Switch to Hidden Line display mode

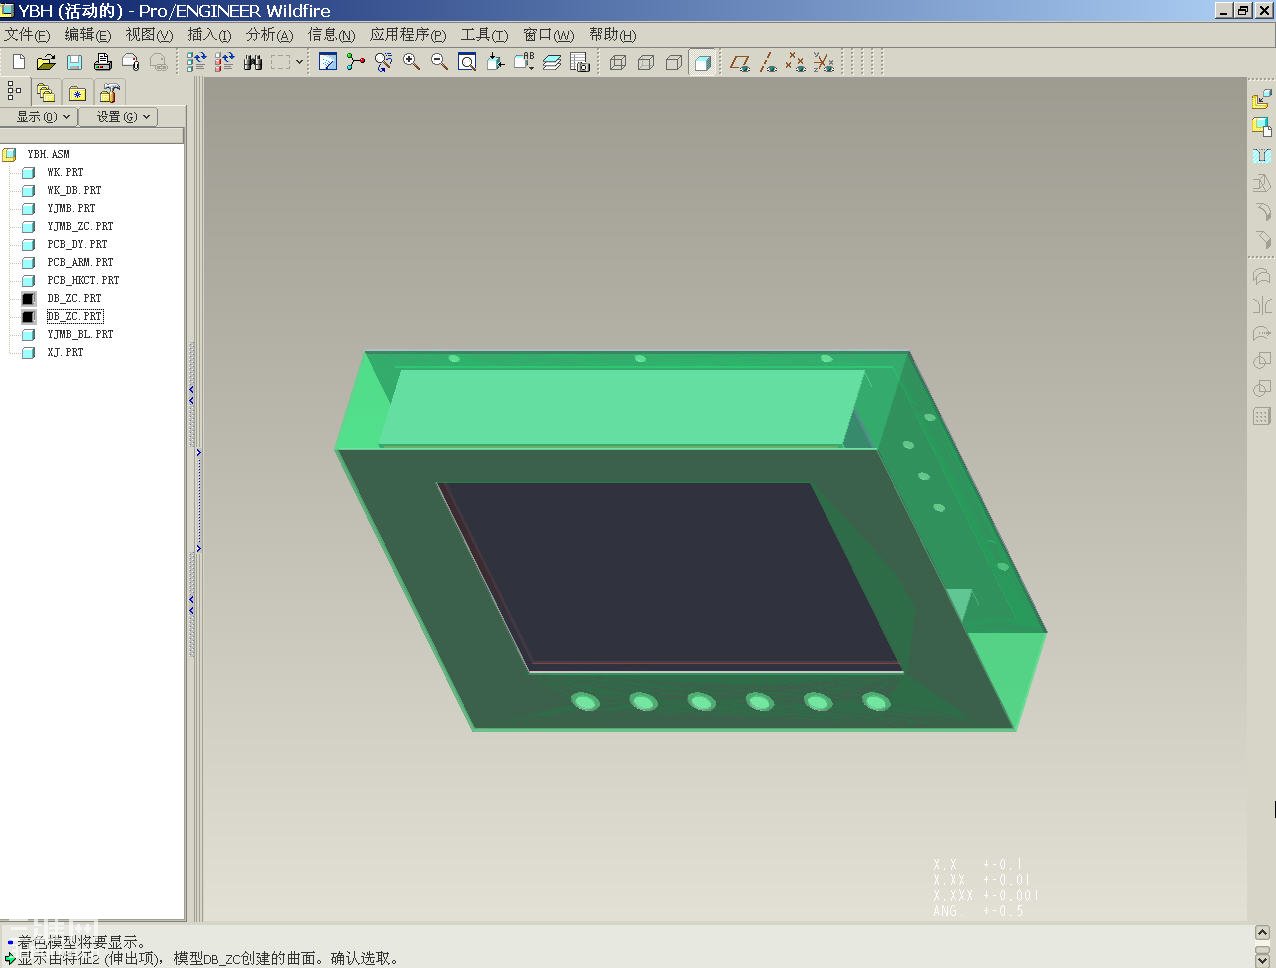(646, 62)
